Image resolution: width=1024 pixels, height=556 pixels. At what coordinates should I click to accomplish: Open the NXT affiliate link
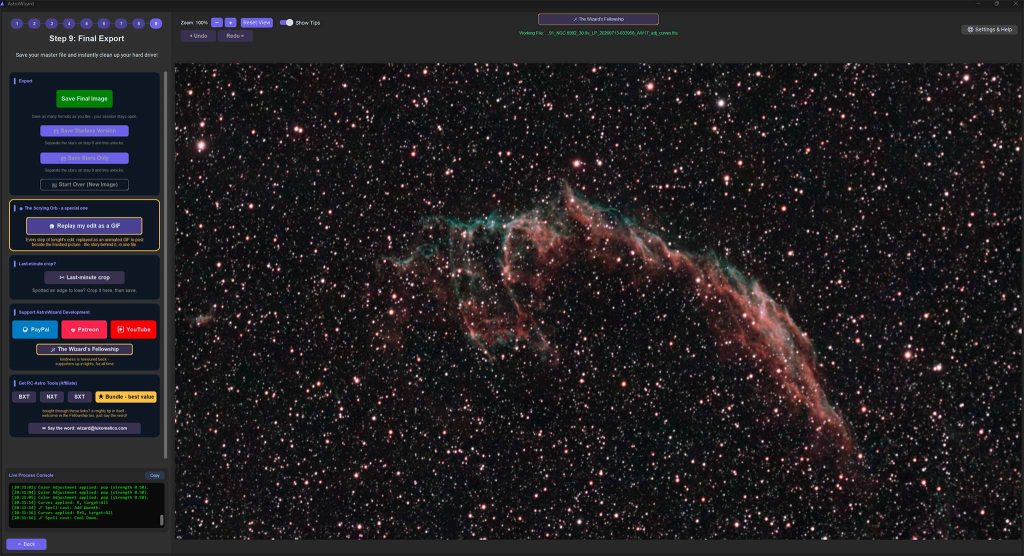[52, 397]
